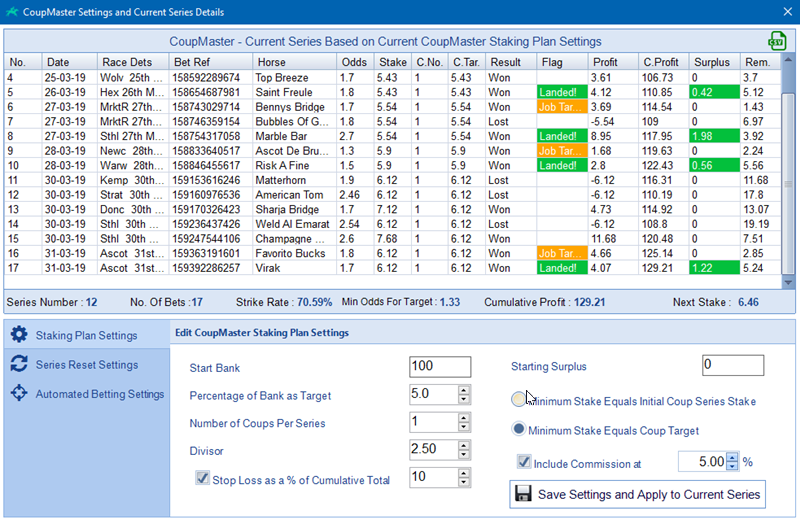Select Minimum Stake Equals Initial Coup Series Stake
Image resolution: width=800 pixels, height=519 pixels.
pos(518,400)
